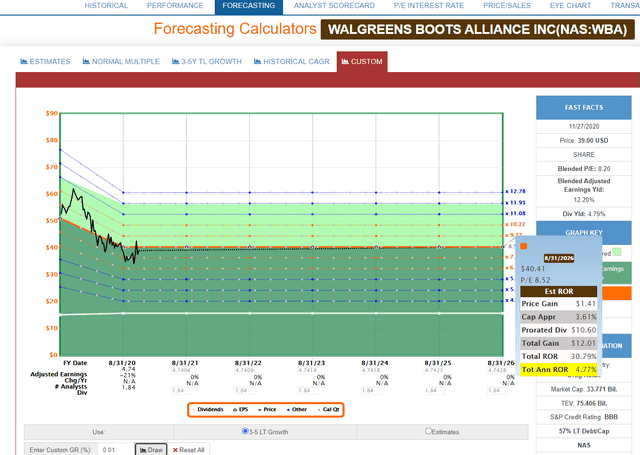Image resolution: width=640 pixels, height=455 pixels.
Task: Toggle Dividends series in chart legend
Action: click(208, 409)
